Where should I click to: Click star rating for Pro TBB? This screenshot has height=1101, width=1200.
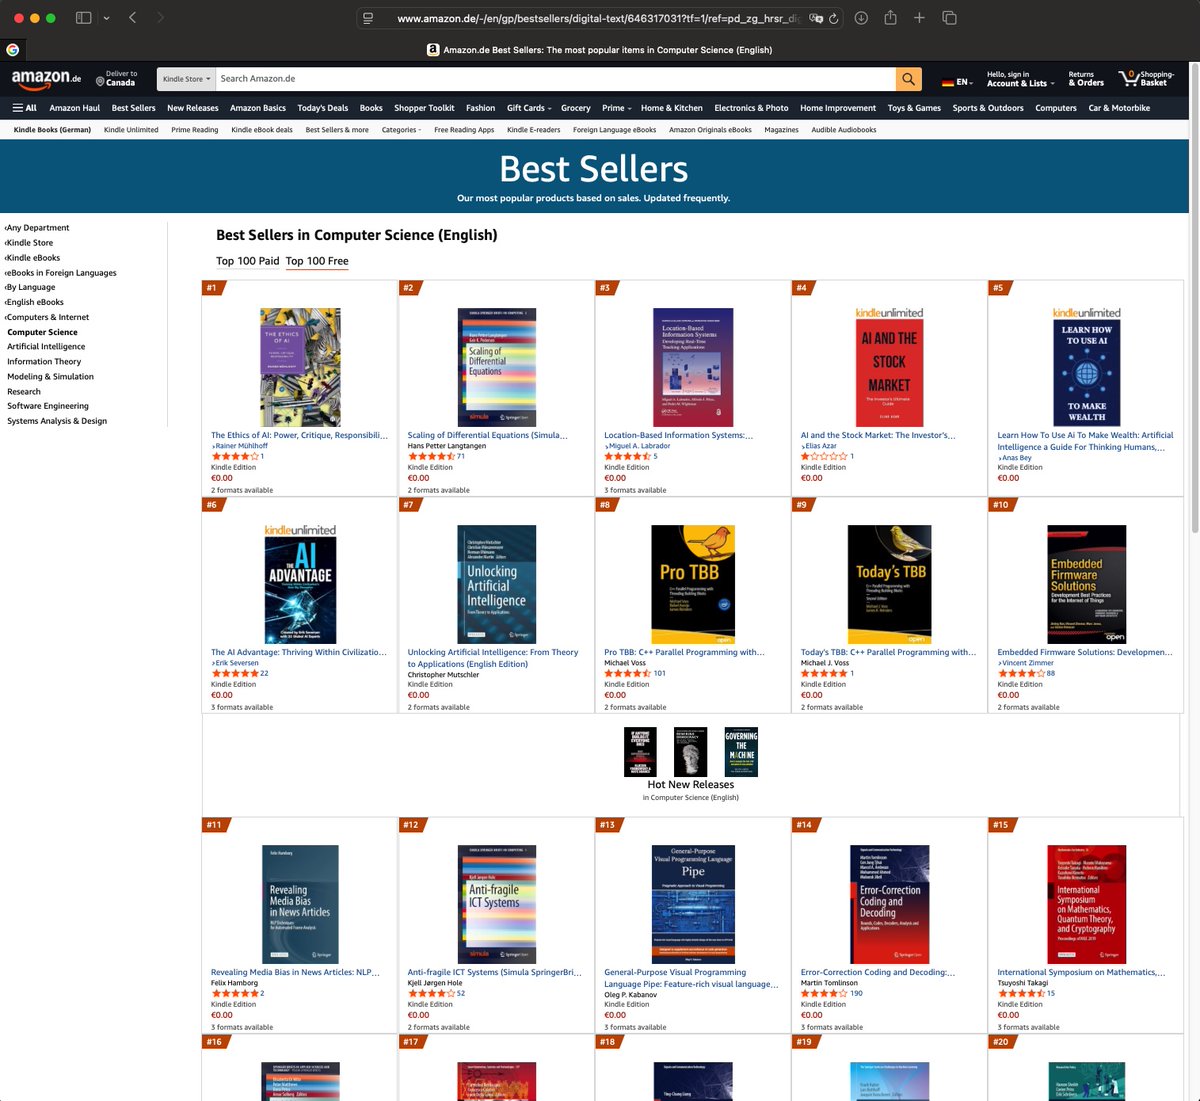628,673
